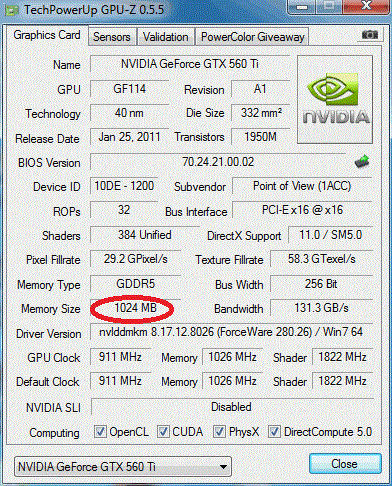Click the Bus Interface field PCI-E x16
This screenshot has height=486, width=392.
[x=302, y=210]
